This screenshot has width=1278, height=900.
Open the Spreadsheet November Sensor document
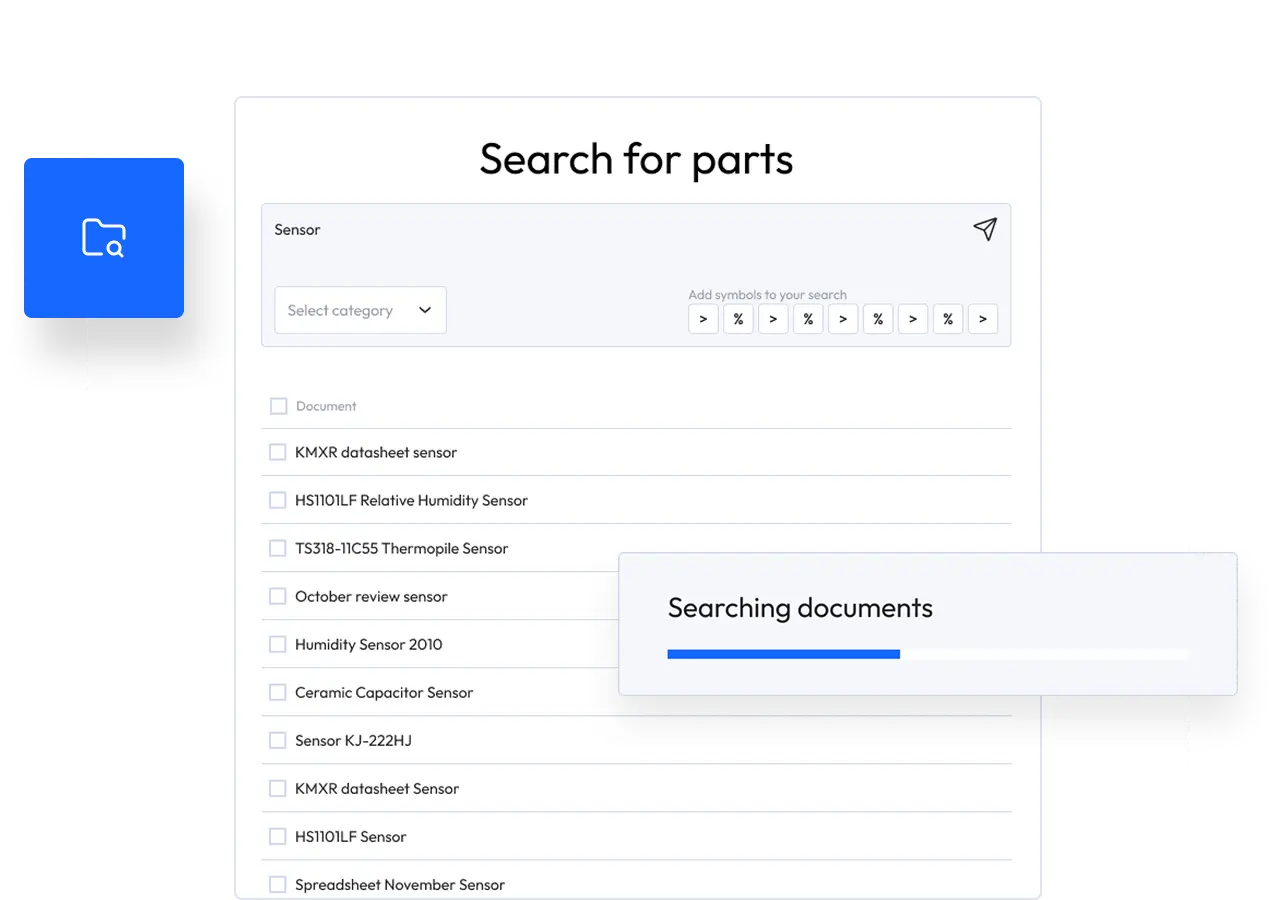point(399,884)
